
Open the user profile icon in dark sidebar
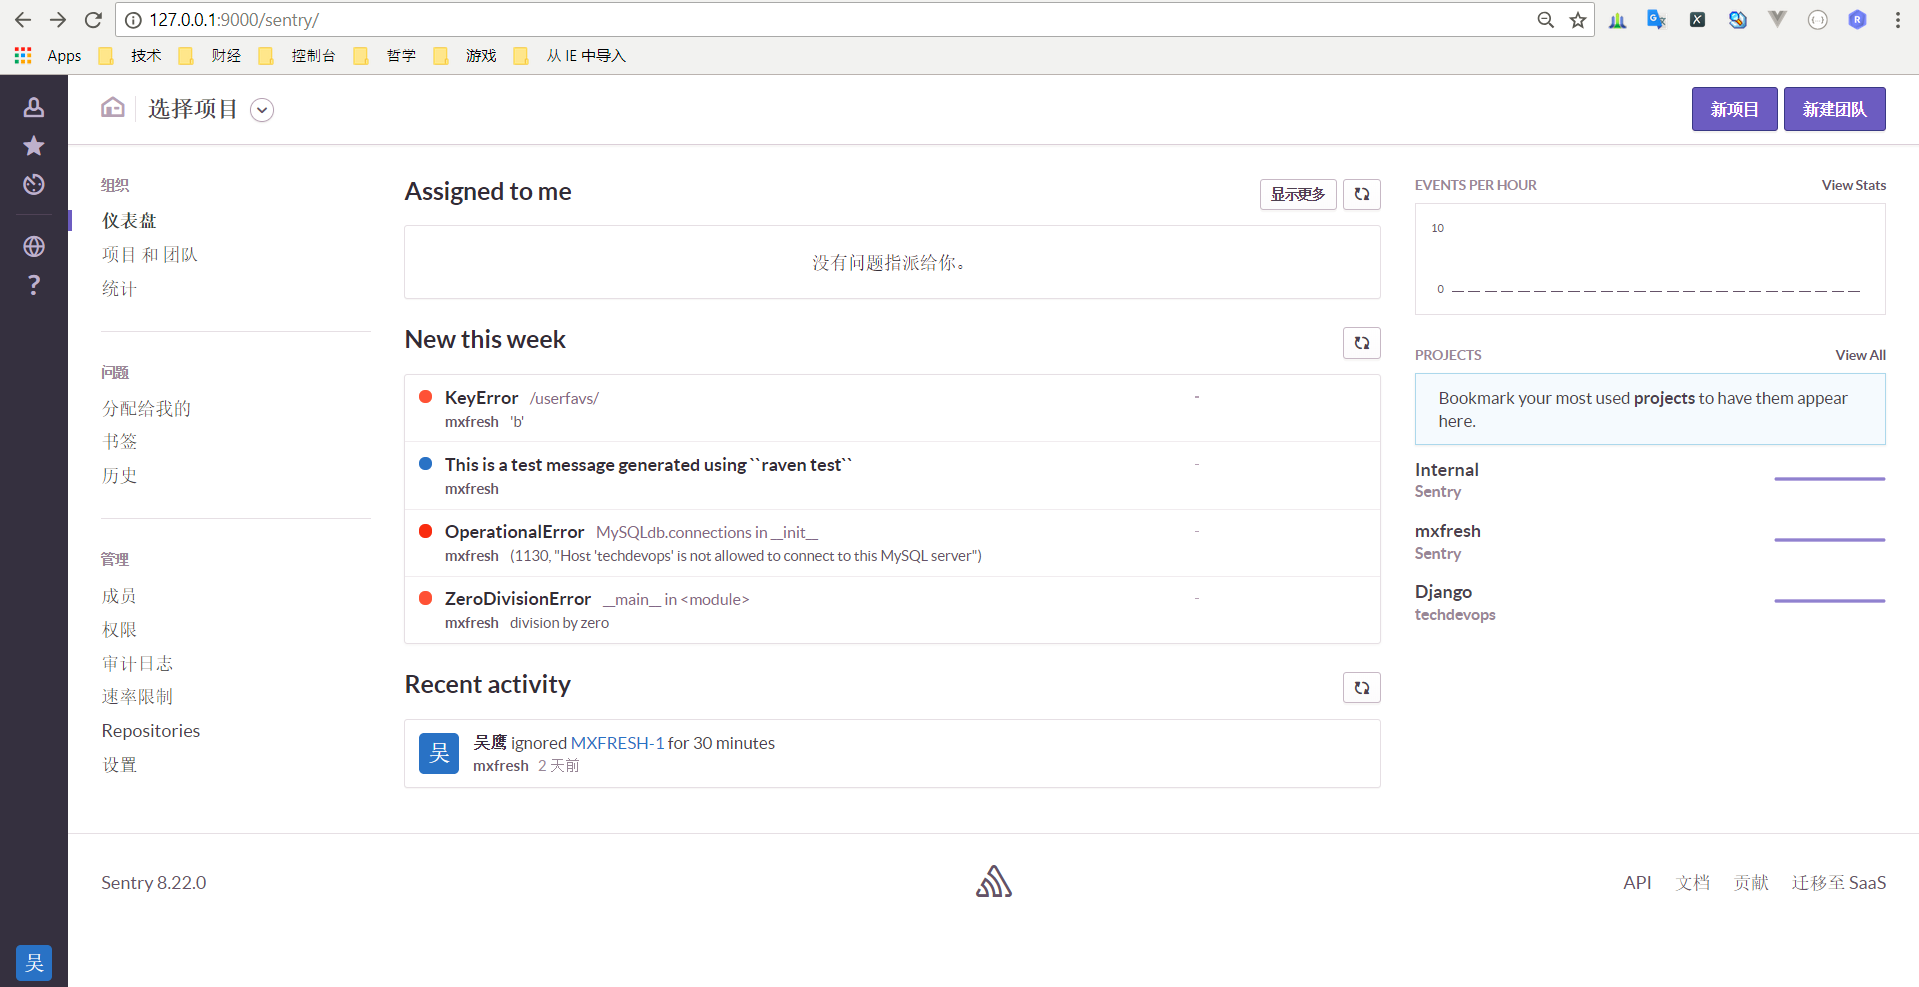coord(34,107)
